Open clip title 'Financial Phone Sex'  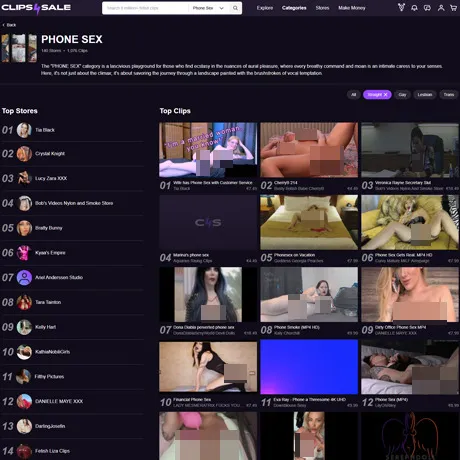(192, 399)
